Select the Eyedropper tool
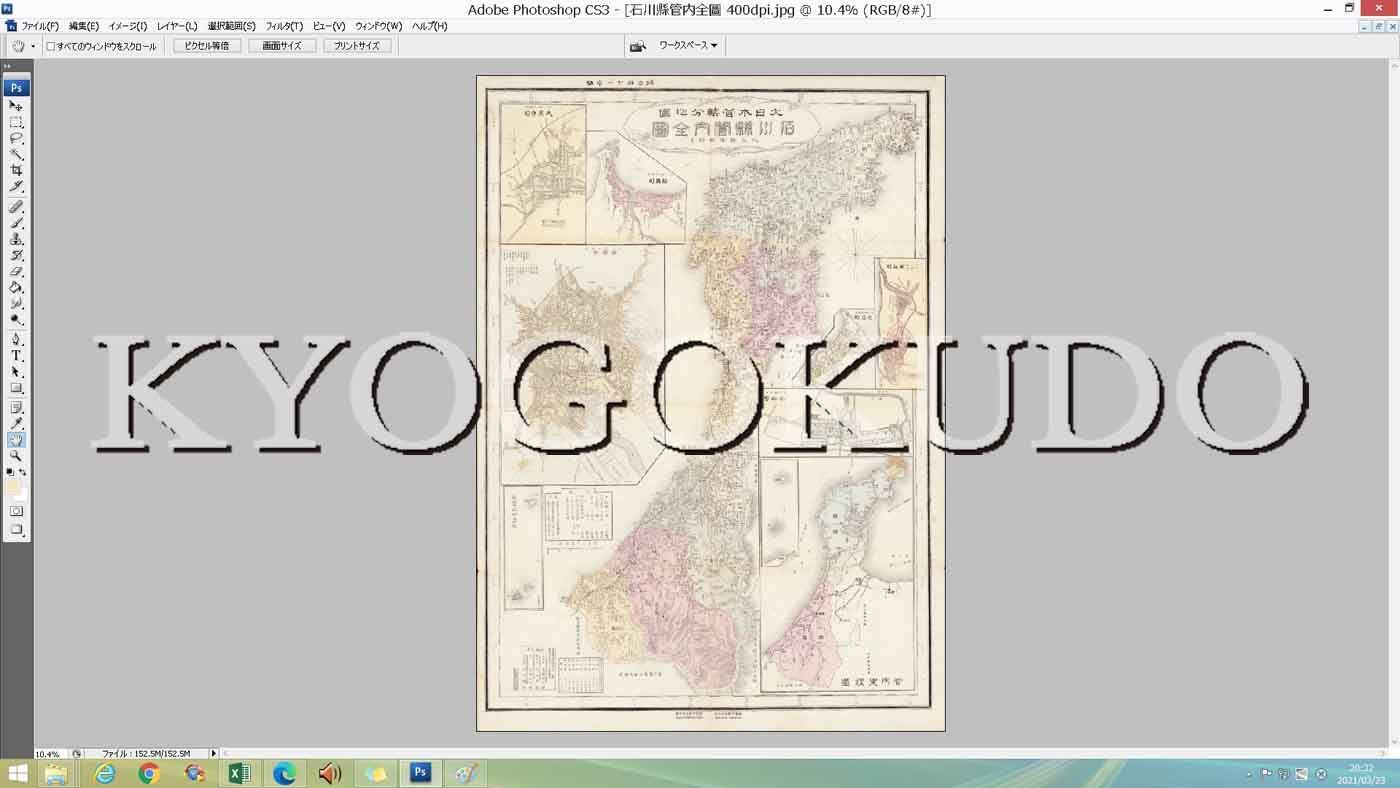 click(x=16, y=424)
